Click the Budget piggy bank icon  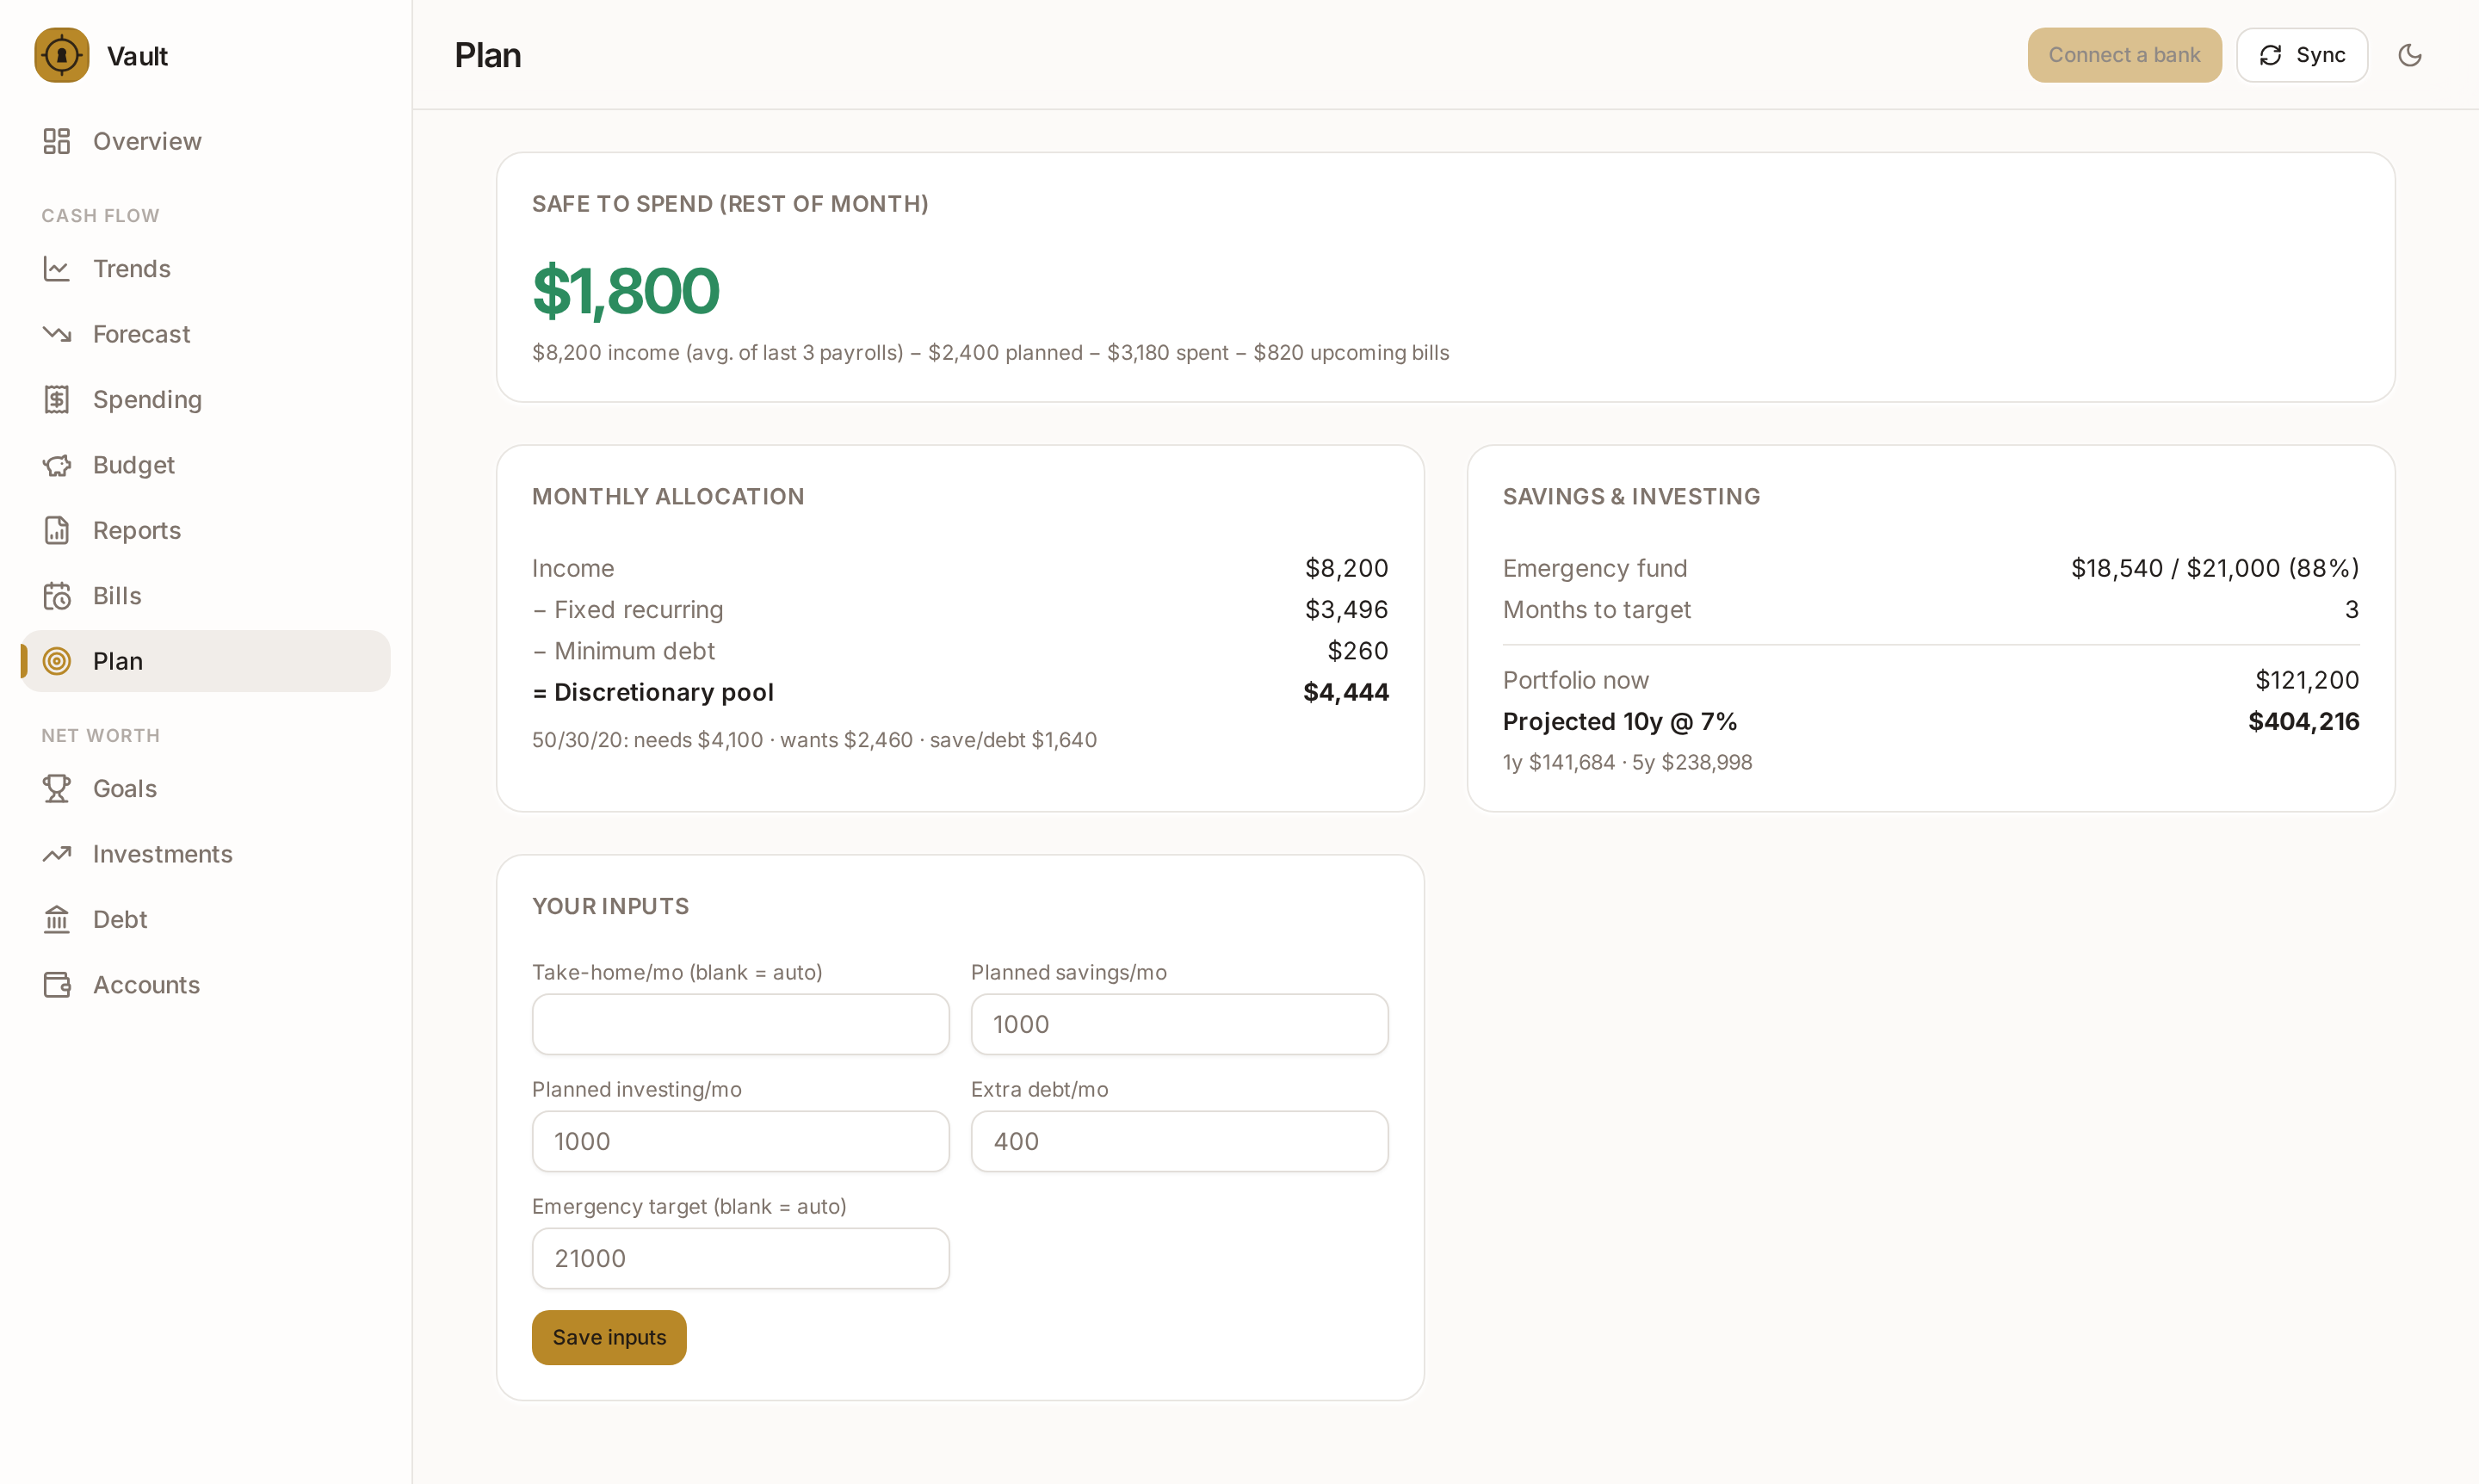[57, 465]
